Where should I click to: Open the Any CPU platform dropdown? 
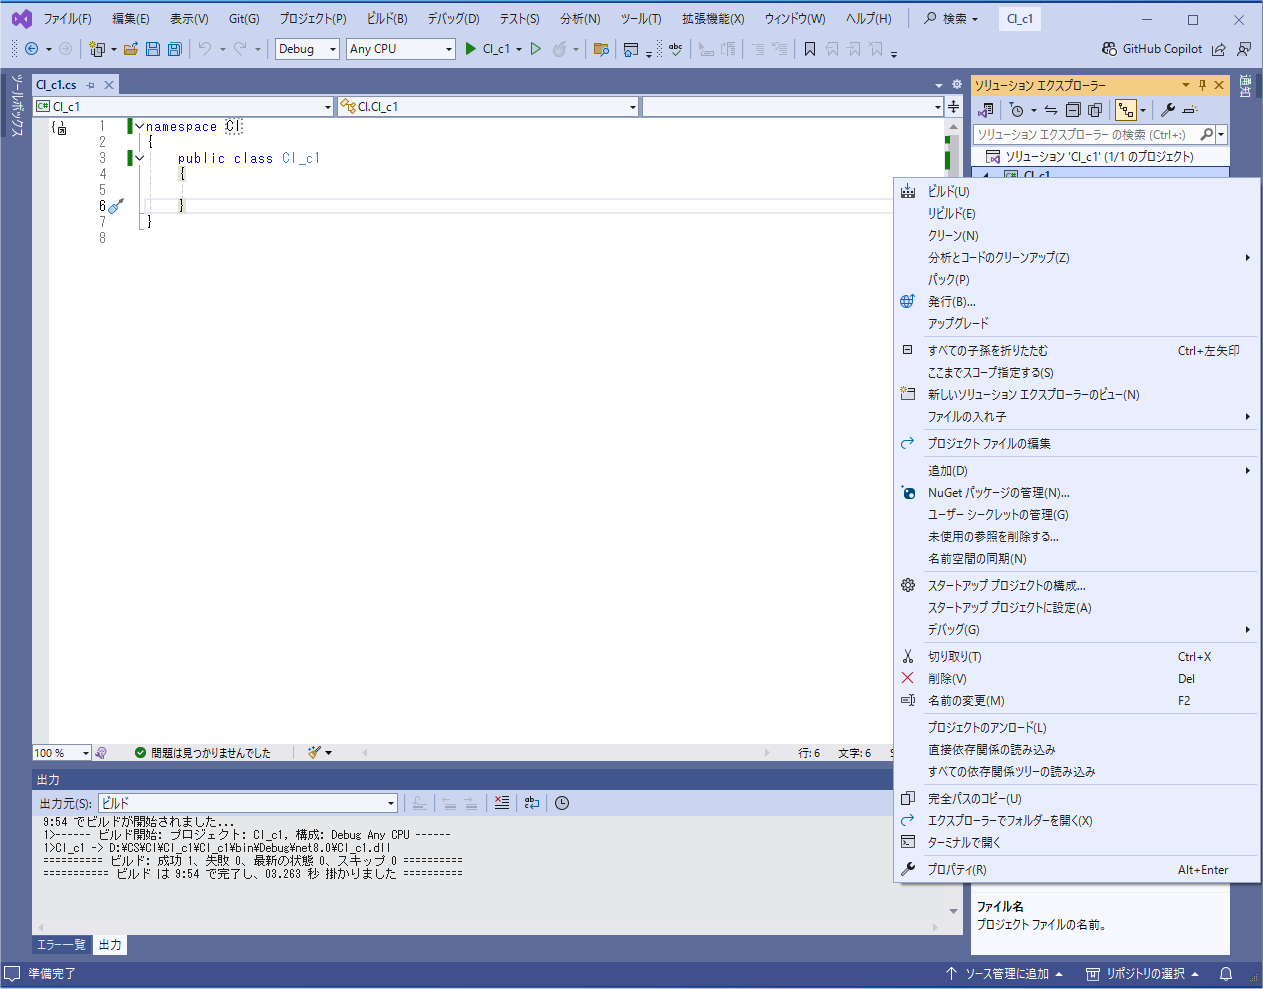click(401, 49)
